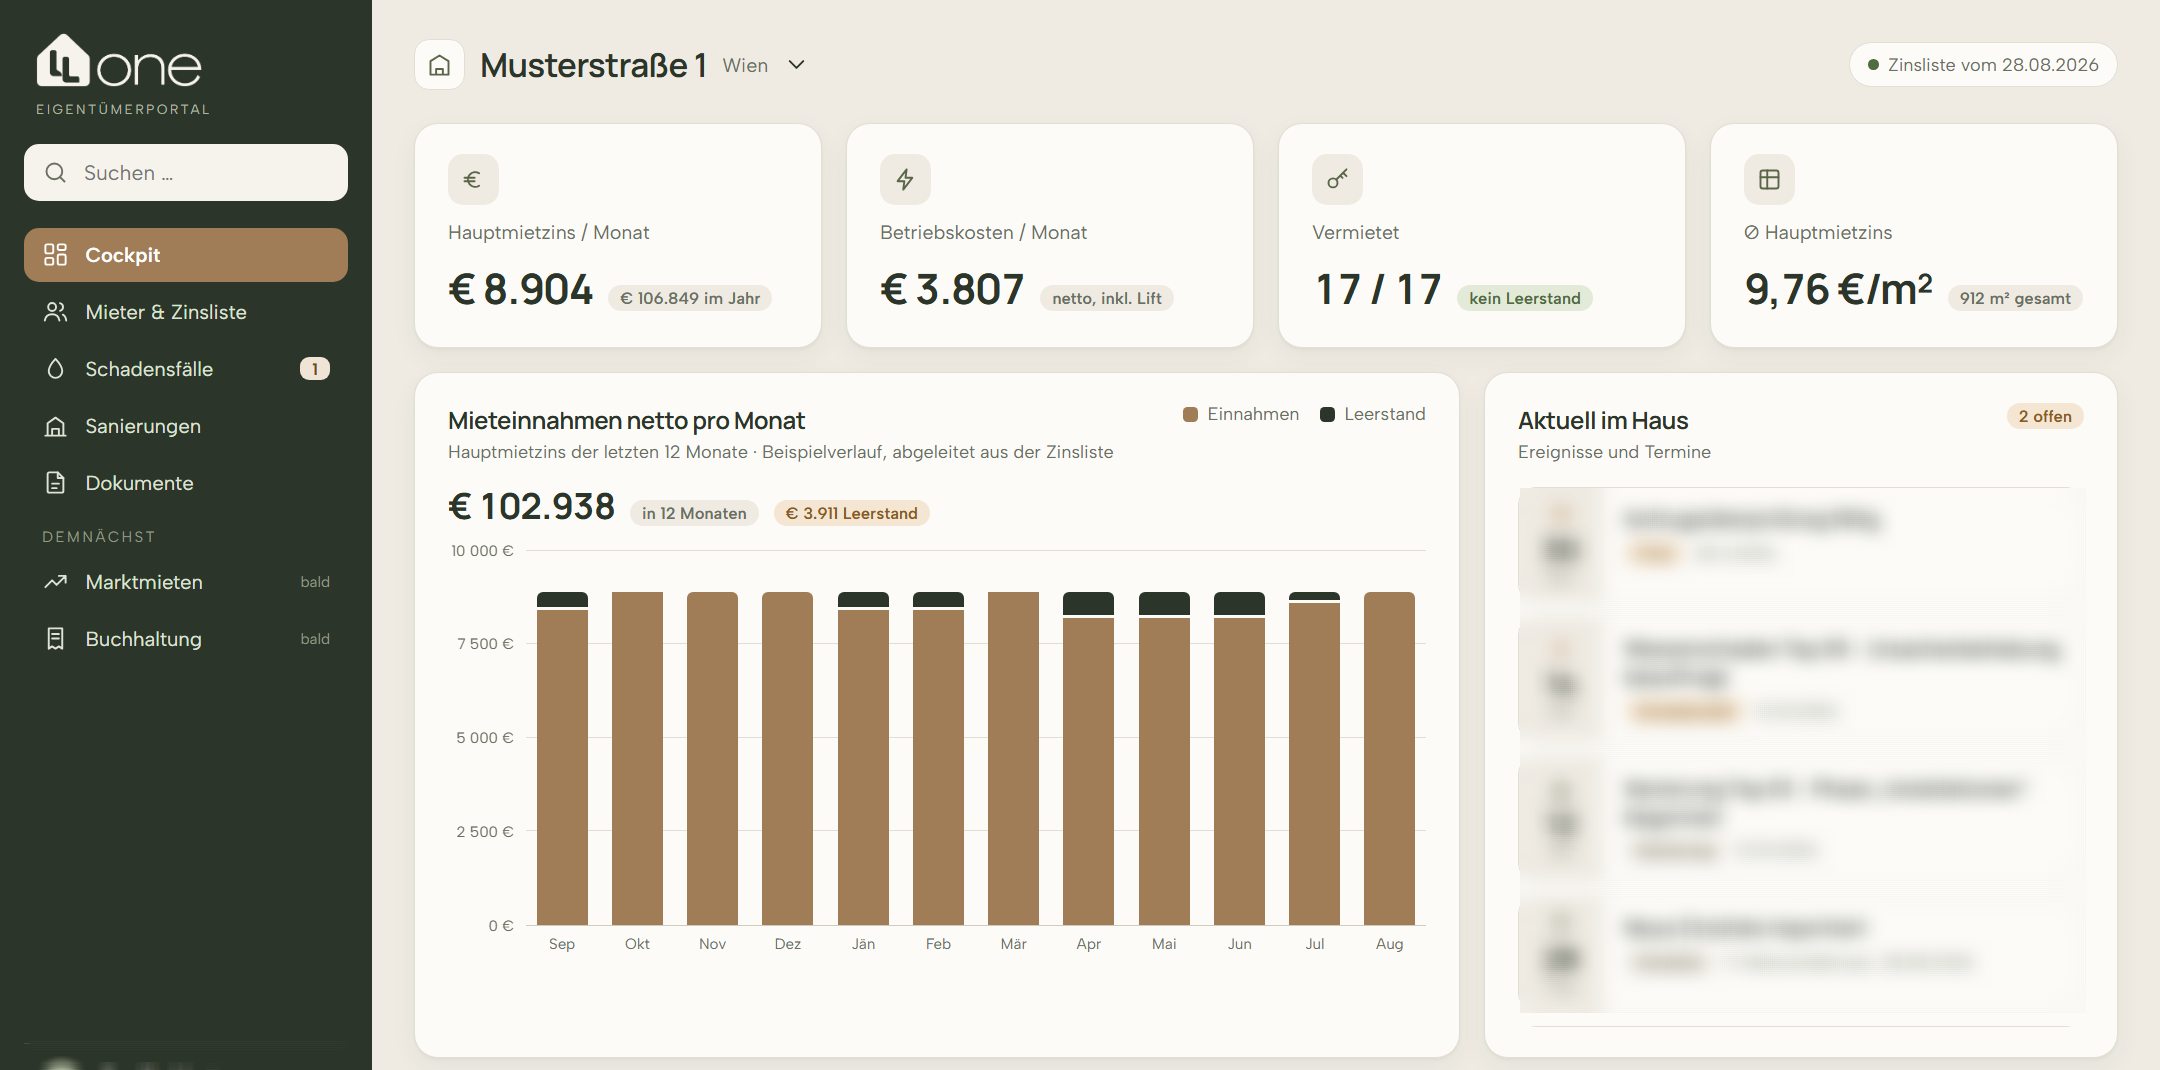The width and height of the screenshot is (2160, 1070).
Task: Click the Leerstand legend color swatch
Action: tap(1327, 415)
